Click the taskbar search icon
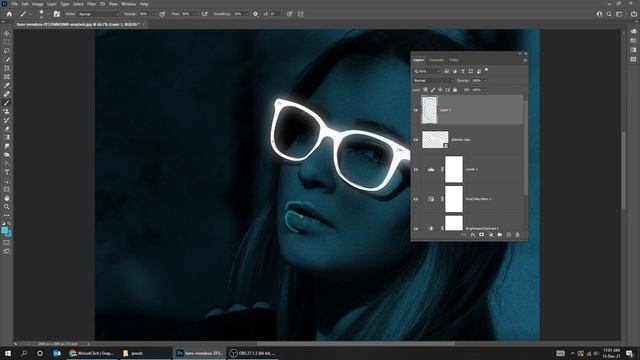 pos(24,353)
